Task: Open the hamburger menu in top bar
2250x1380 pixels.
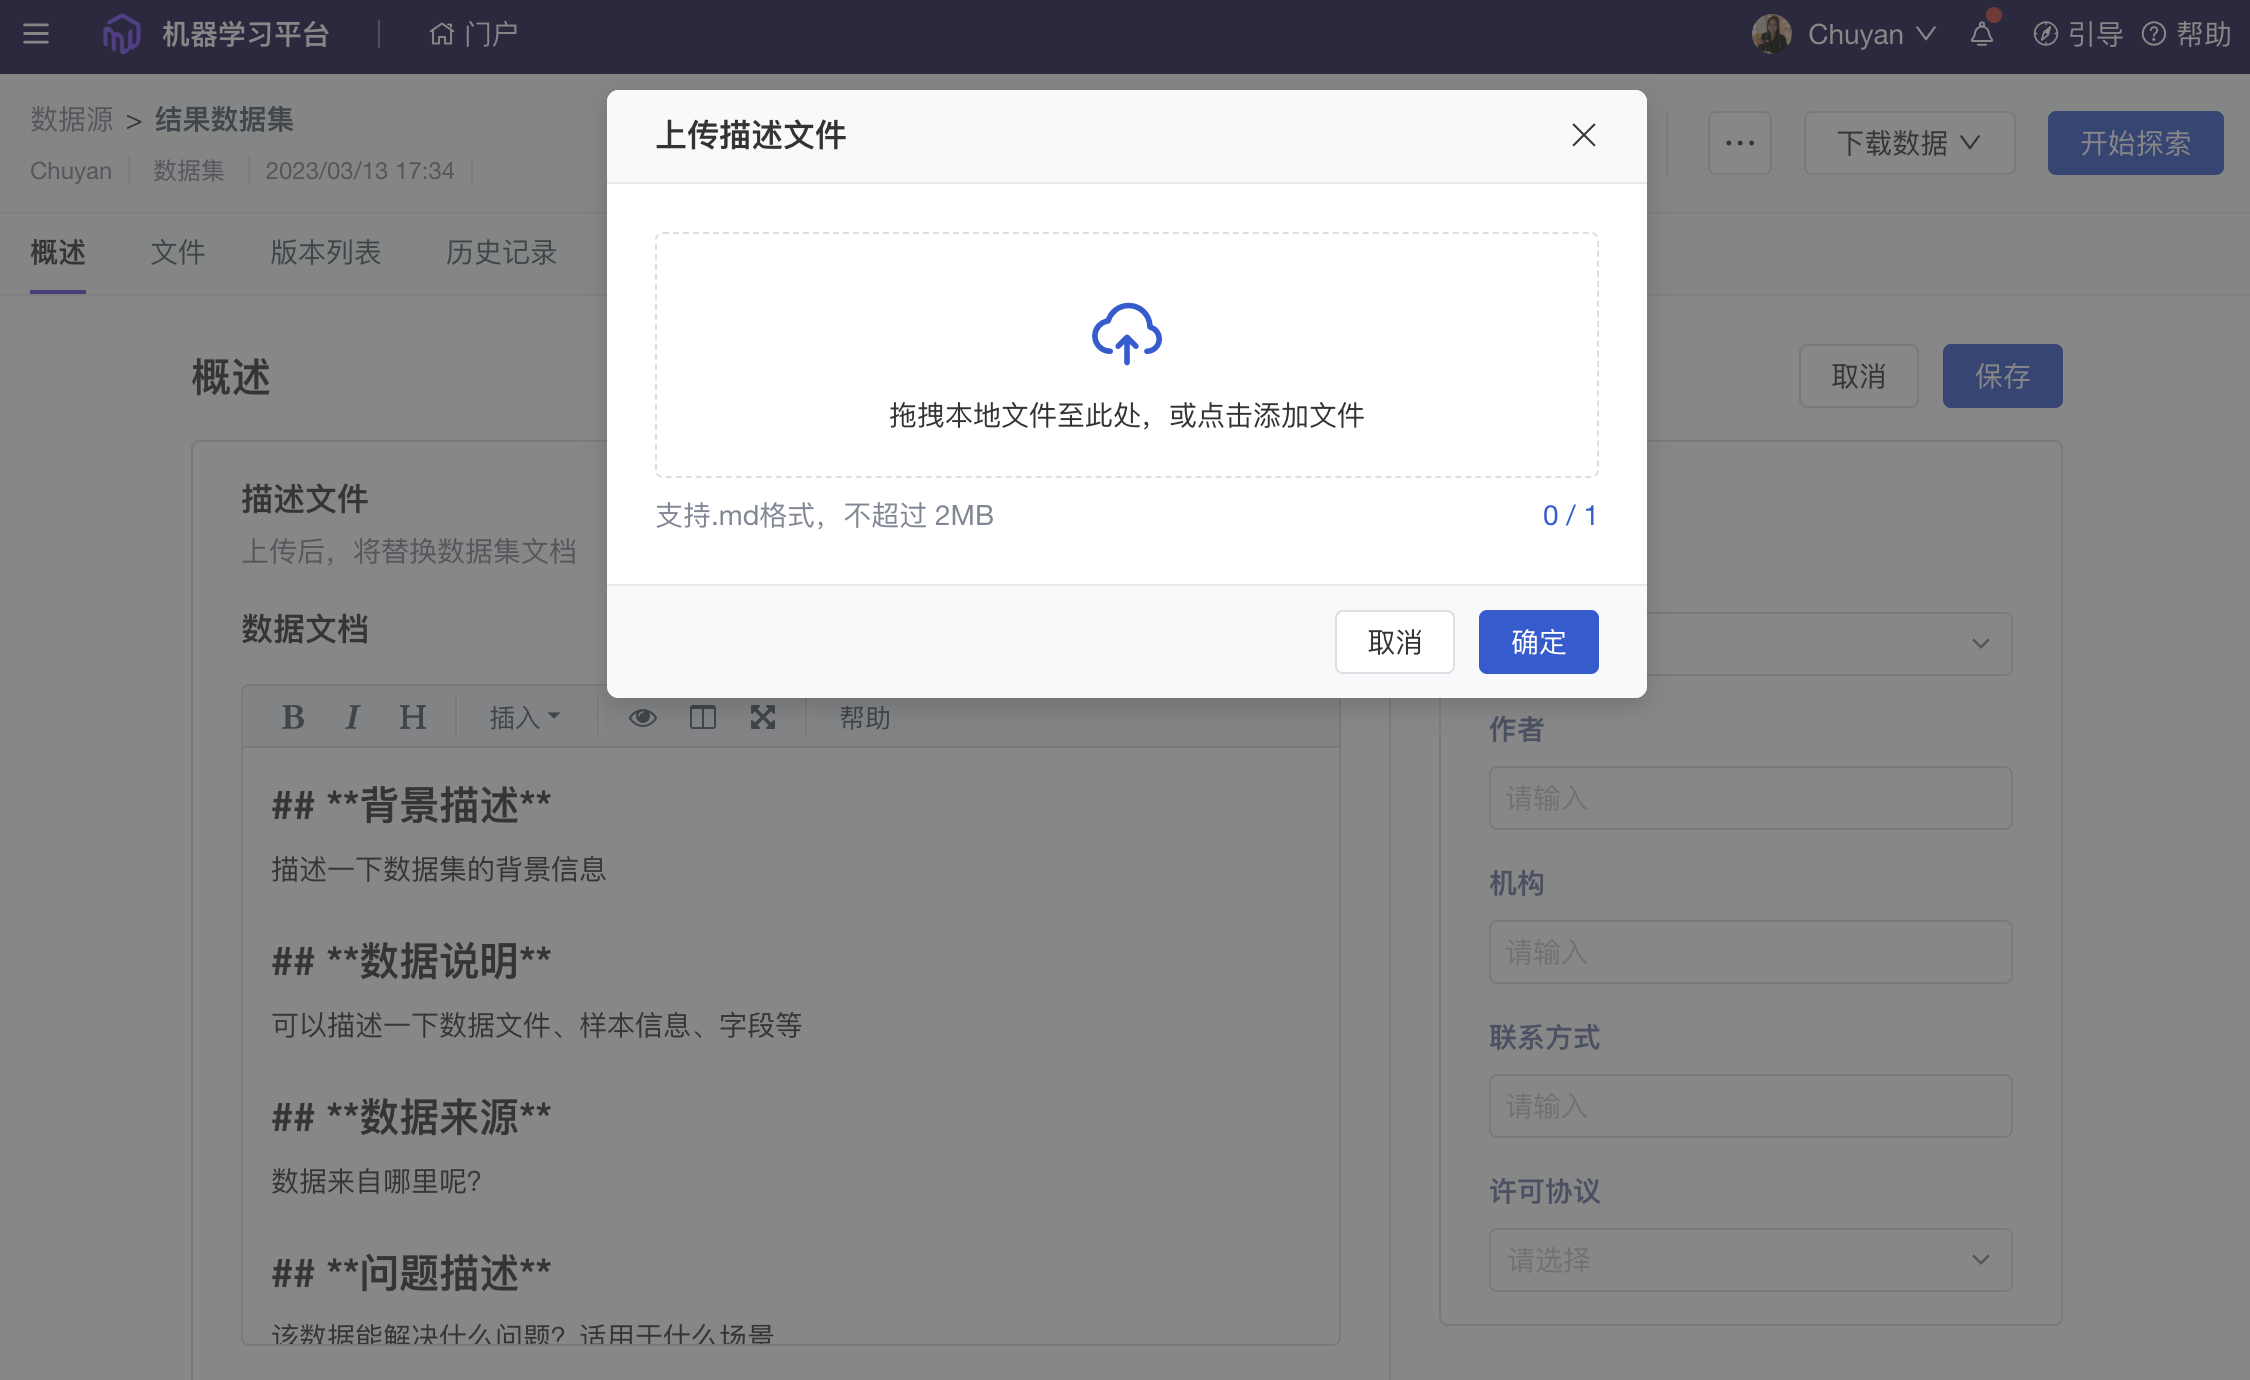Action: [x=36, y=34]
